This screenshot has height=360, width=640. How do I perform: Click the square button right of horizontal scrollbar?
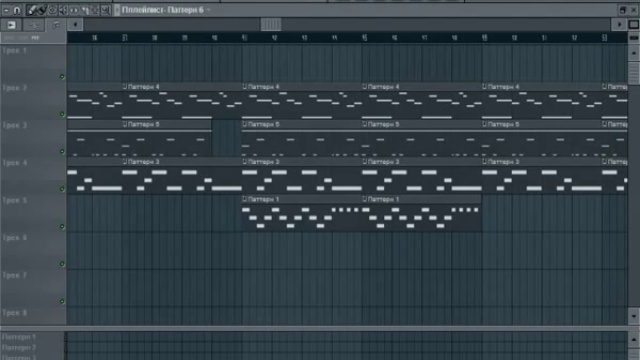coord(634,24)
